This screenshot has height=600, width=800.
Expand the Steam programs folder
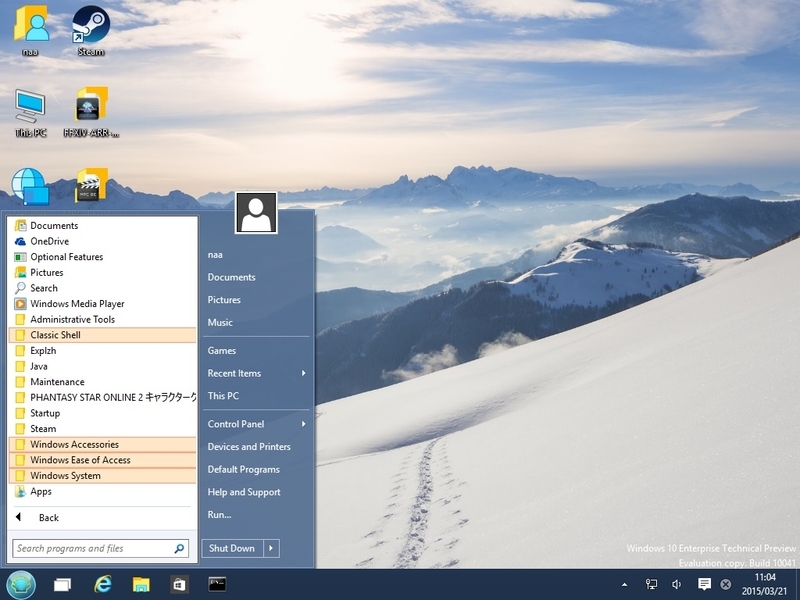tap(102, 429)
